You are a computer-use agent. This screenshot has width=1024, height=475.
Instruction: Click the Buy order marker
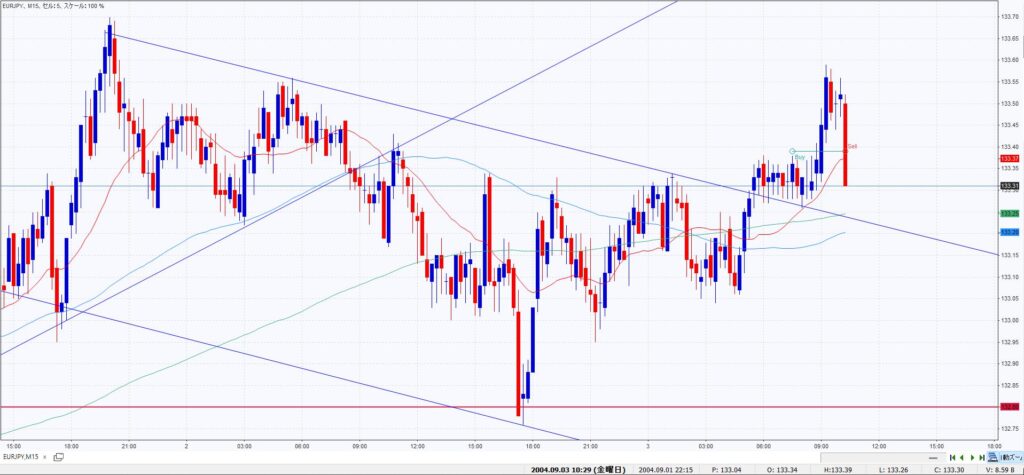800,157
